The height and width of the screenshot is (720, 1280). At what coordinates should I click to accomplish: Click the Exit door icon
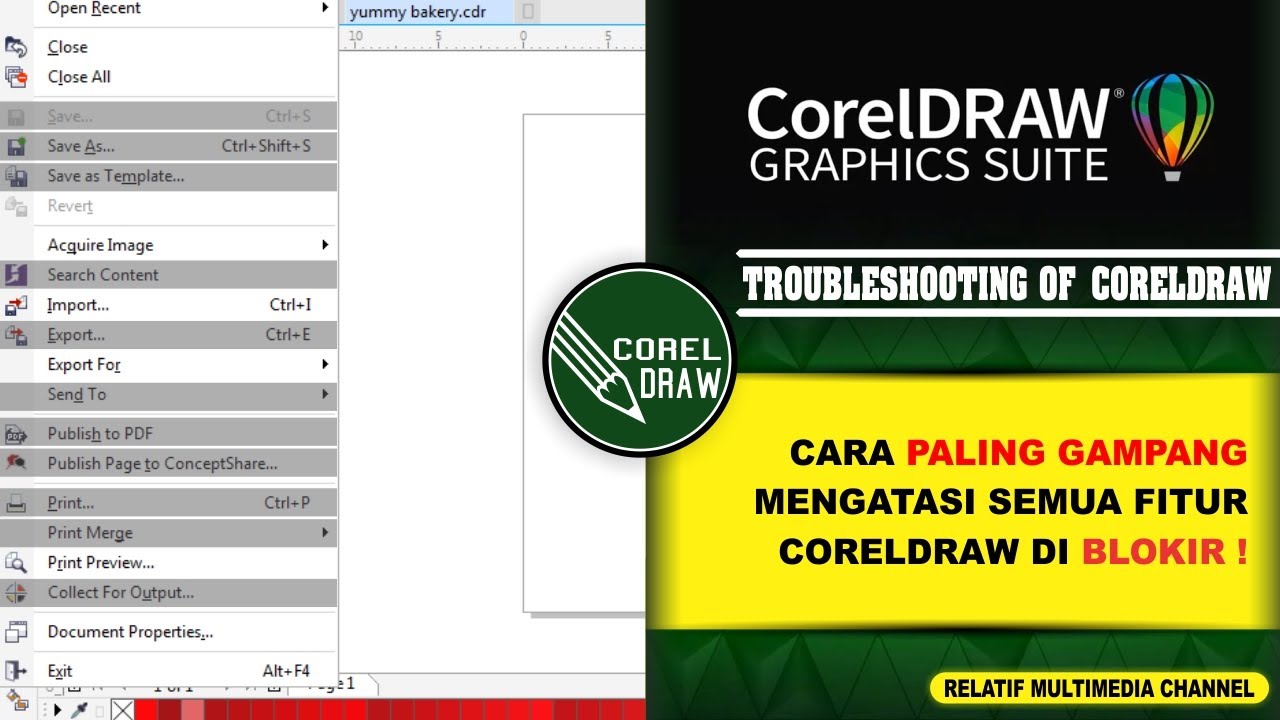coord(16,671)
